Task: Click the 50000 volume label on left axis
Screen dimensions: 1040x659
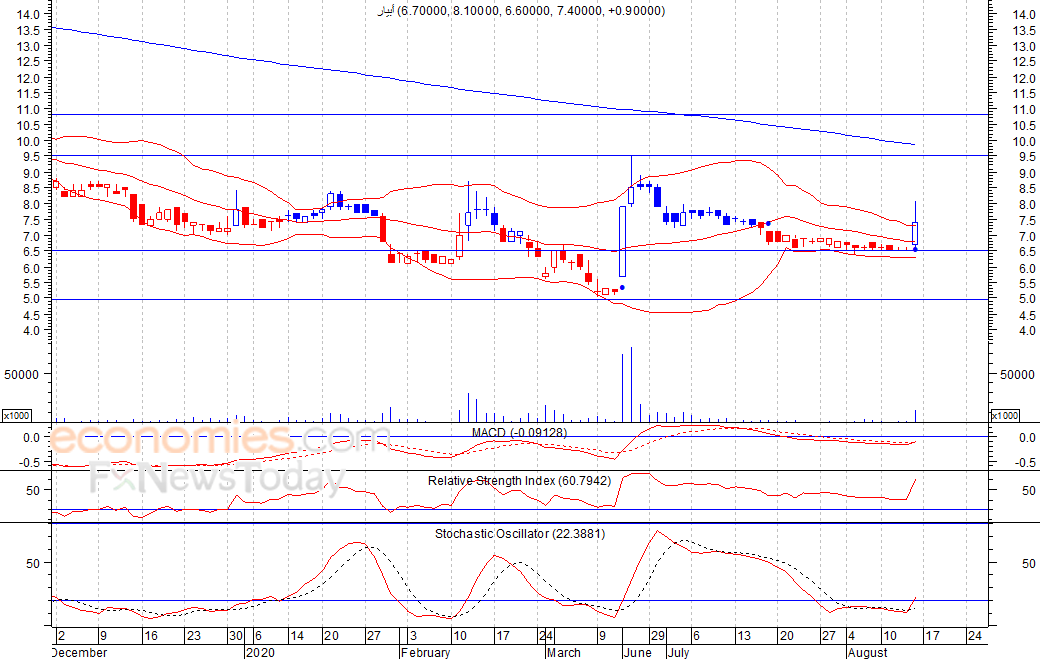Action: (x=22, y=375)
